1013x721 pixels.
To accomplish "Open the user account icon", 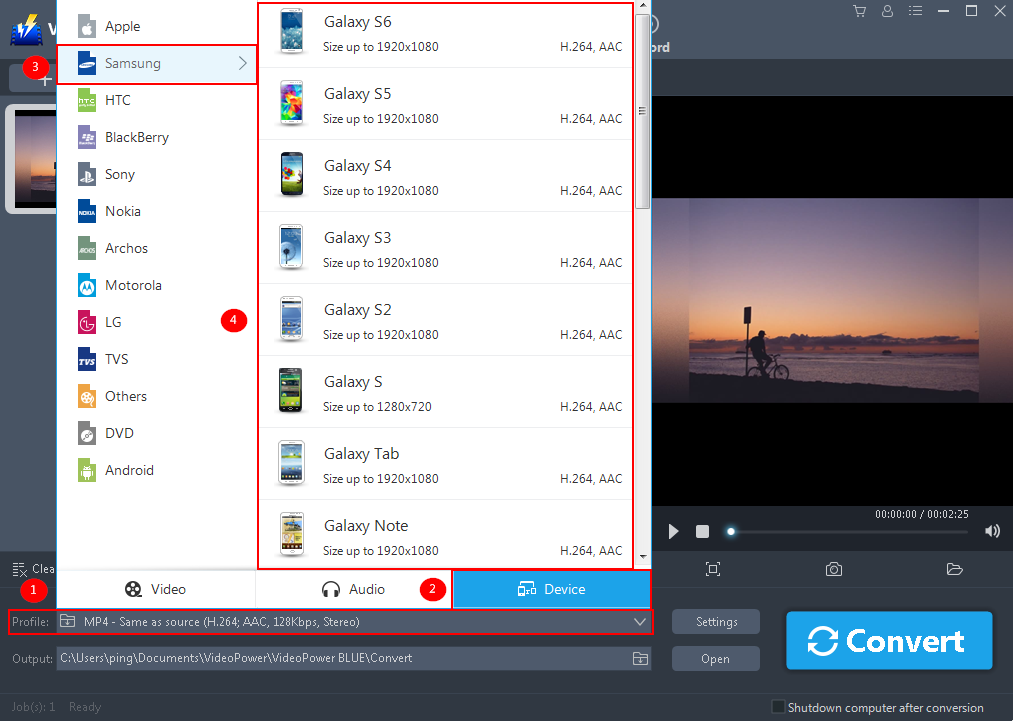I will (x=888, y=11).
